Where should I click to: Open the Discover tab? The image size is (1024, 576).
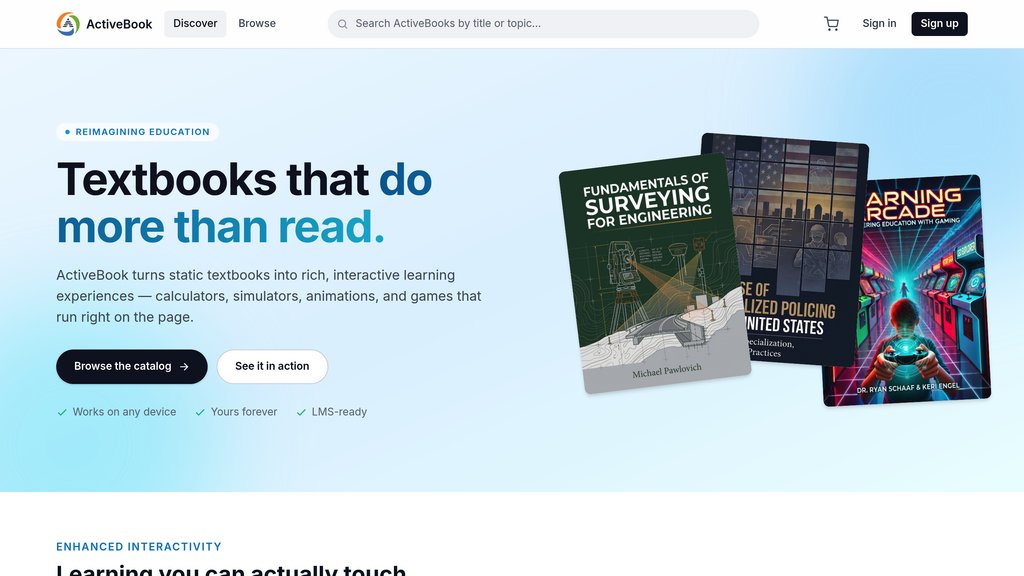point(195,24)
